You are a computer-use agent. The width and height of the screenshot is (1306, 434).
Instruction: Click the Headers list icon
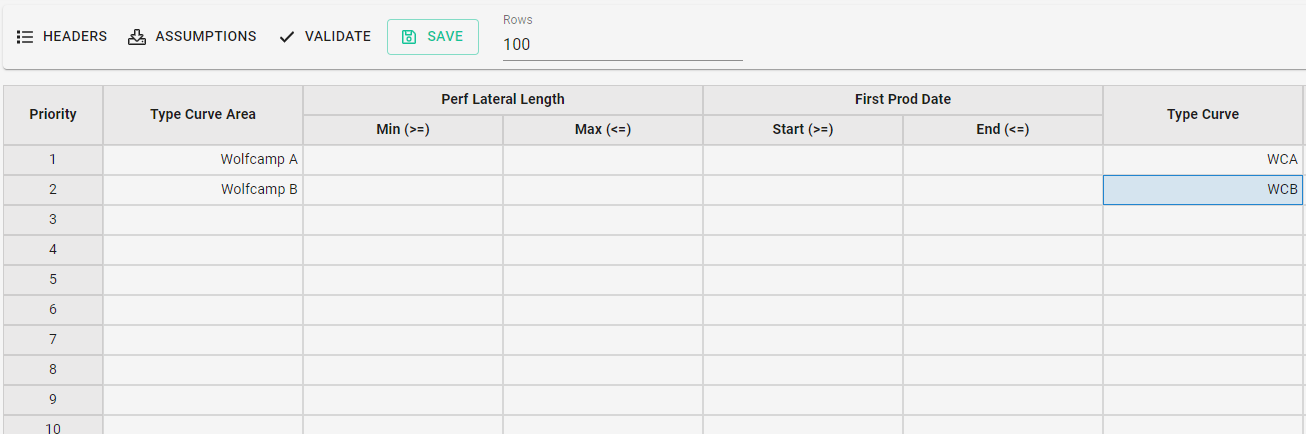click(x=26, y=36)
